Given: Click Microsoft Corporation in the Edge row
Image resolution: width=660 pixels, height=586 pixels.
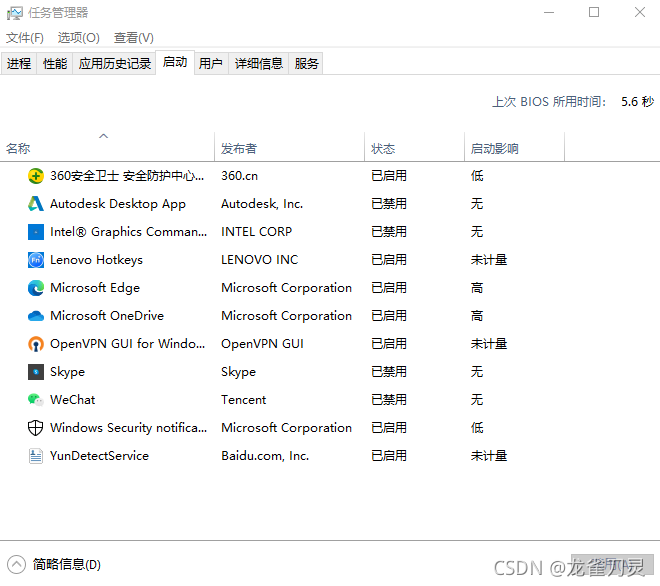Looking at the screenshot, I should click(287, 288).
